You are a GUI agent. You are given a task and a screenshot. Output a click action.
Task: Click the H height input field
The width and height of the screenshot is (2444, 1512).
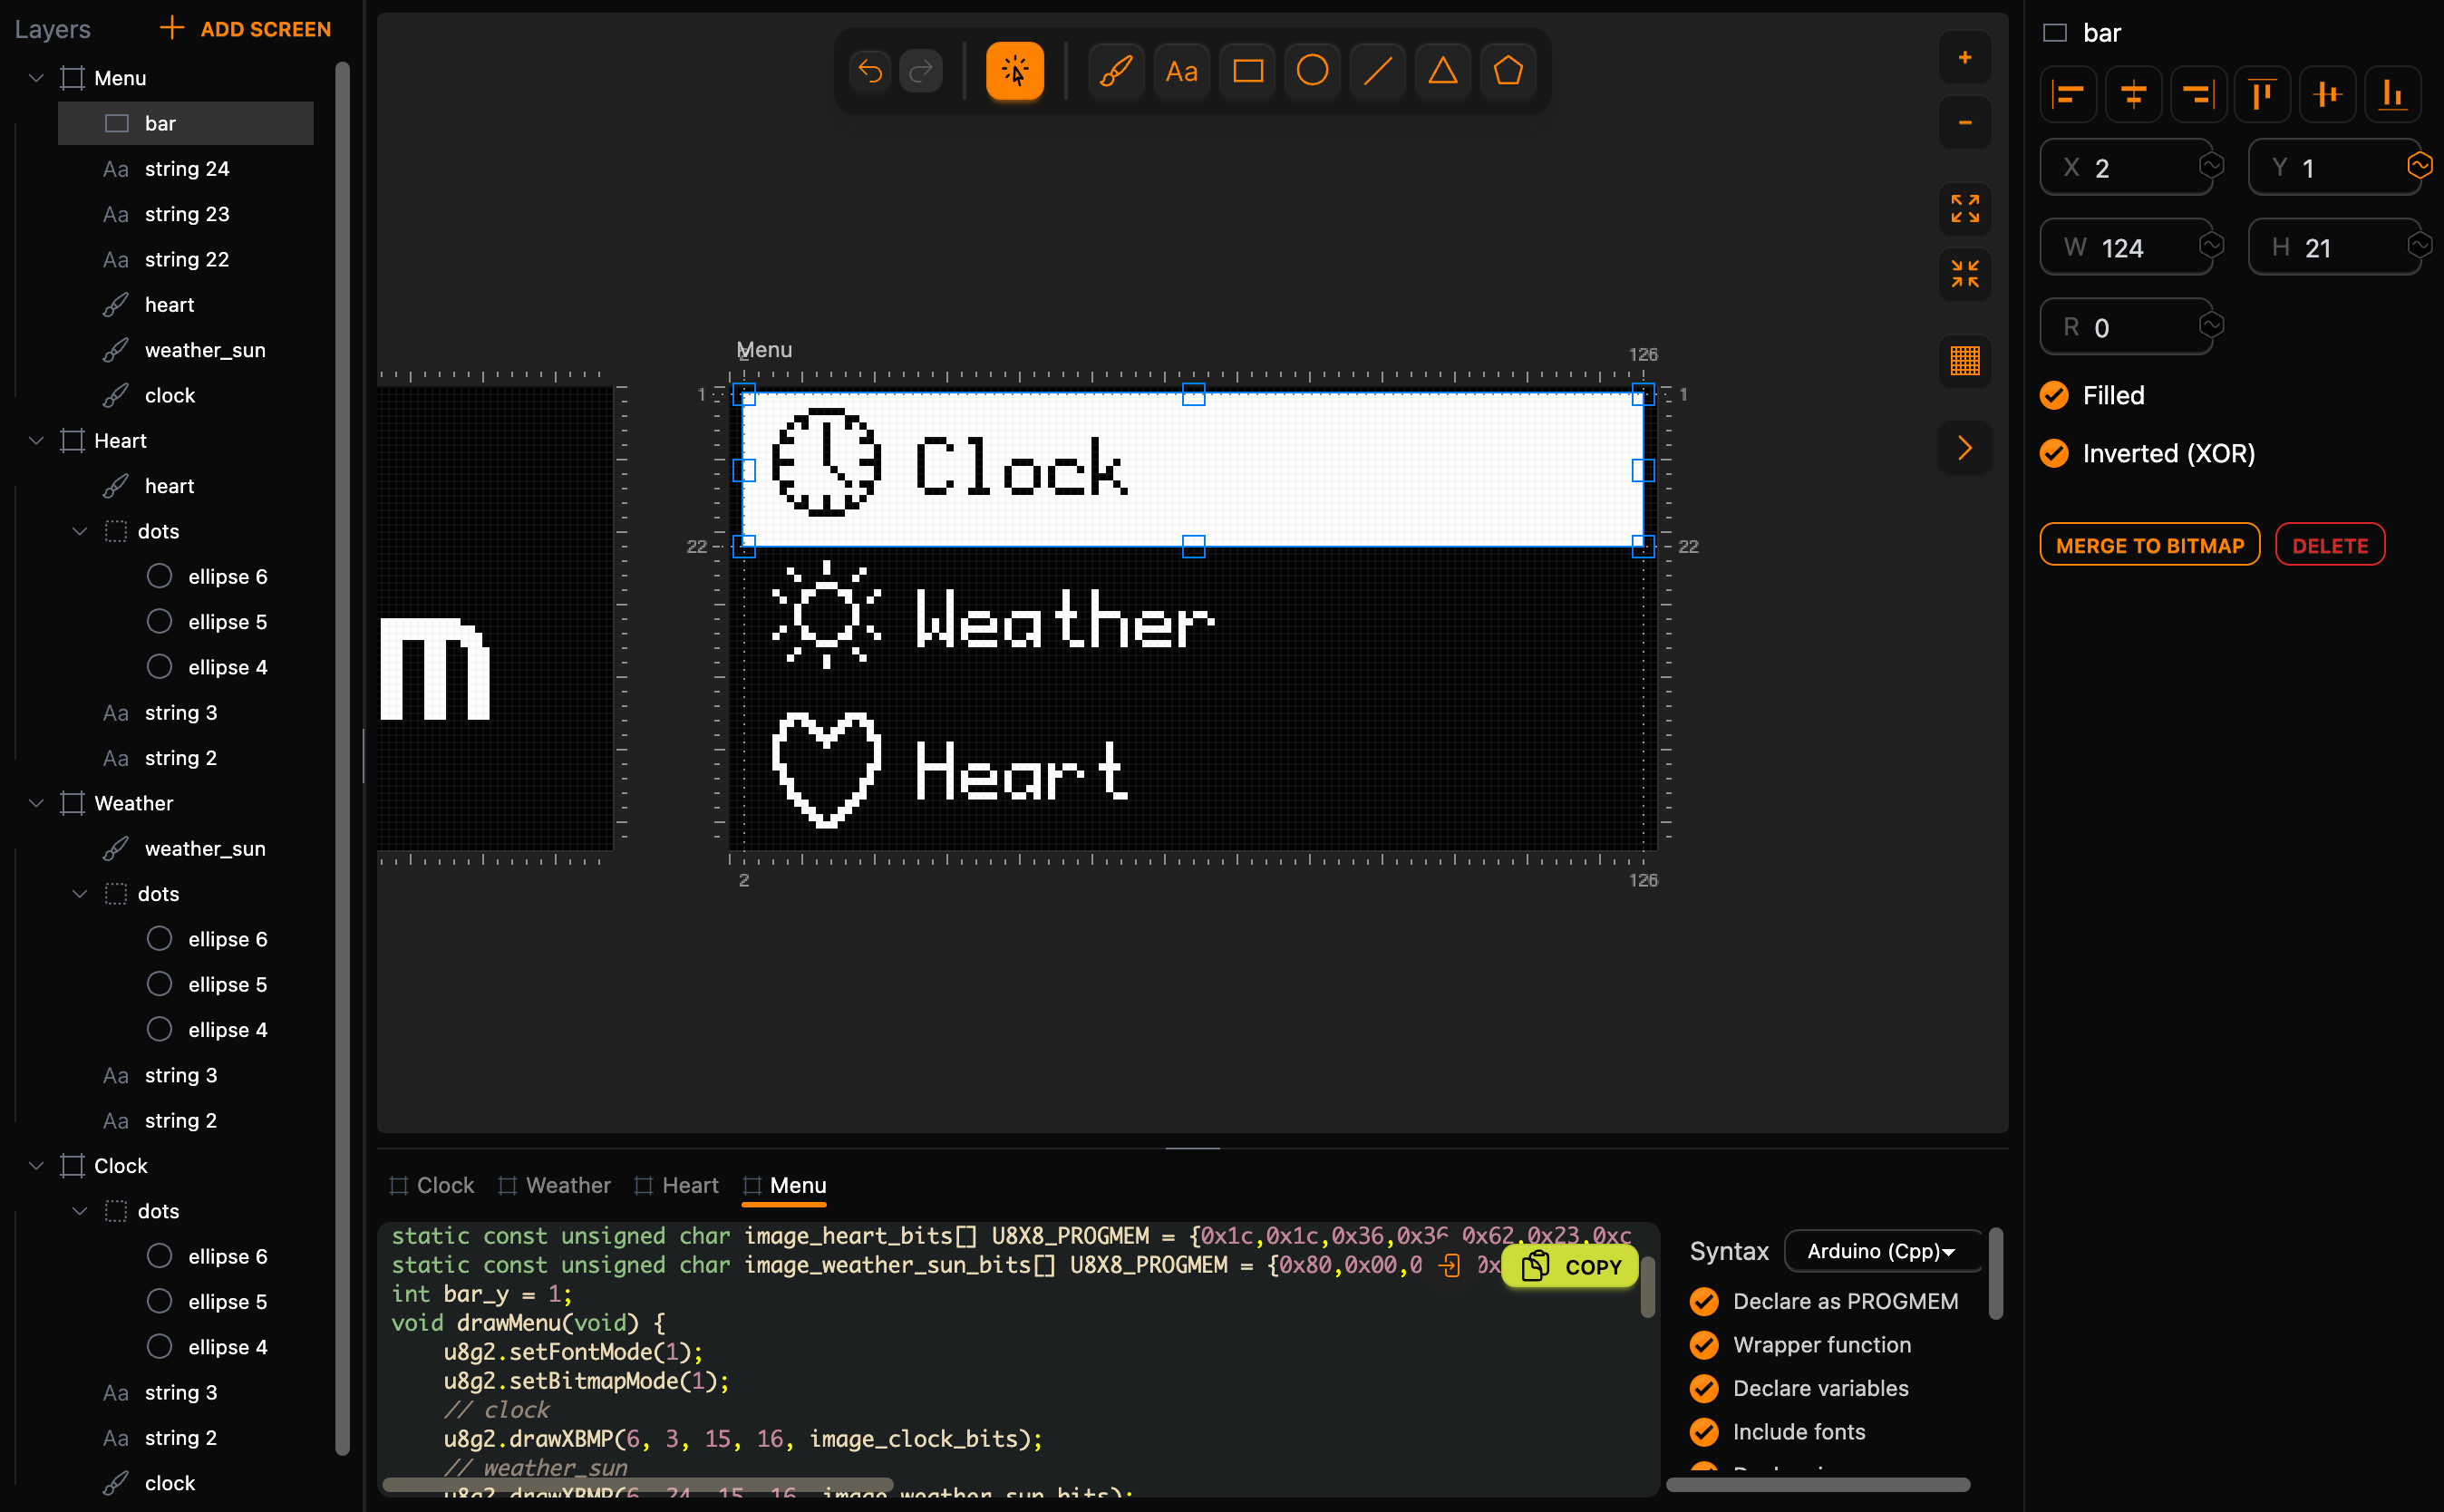click(2333, 247)
